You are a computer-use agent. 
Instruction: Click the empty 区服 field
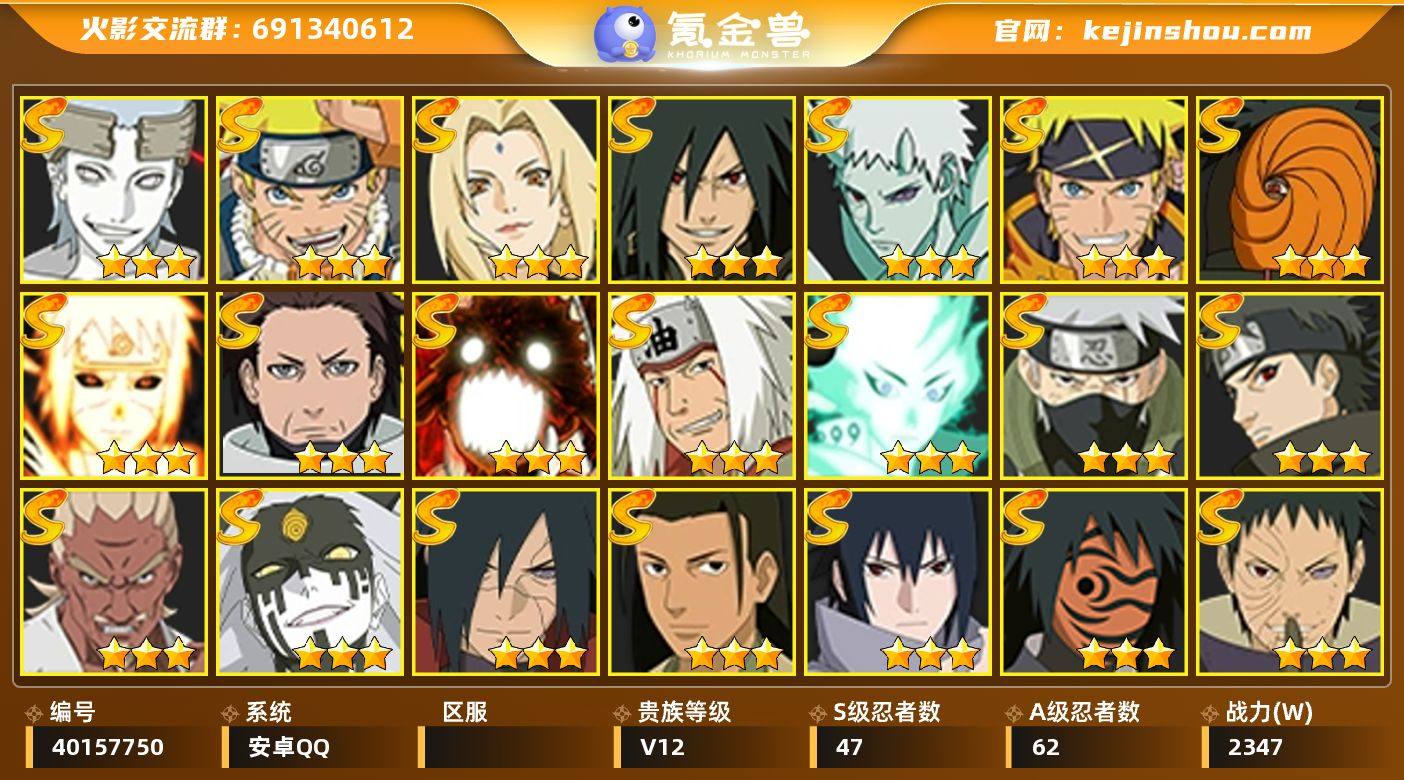[507, 747]
